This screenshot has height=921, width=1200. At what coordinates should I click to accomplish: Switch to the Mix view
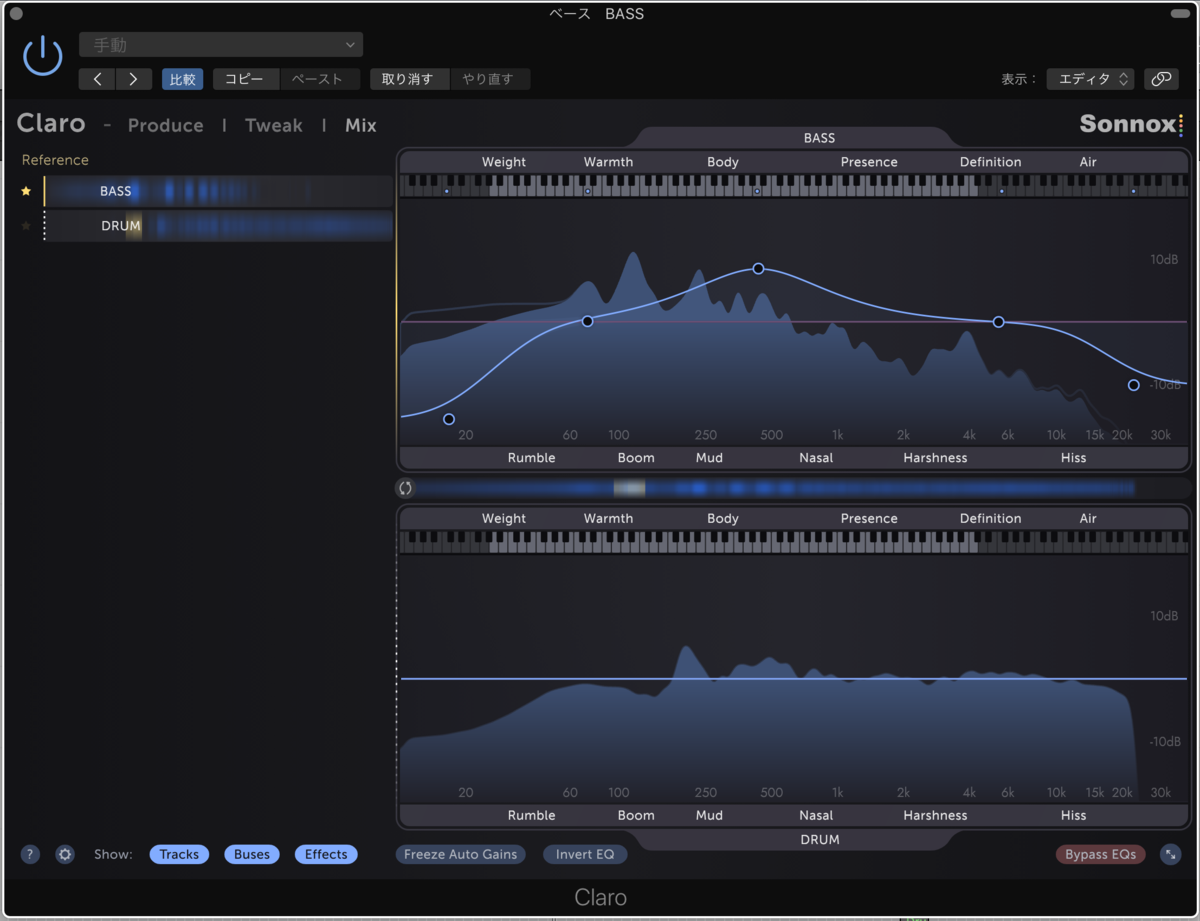point(361,125)
